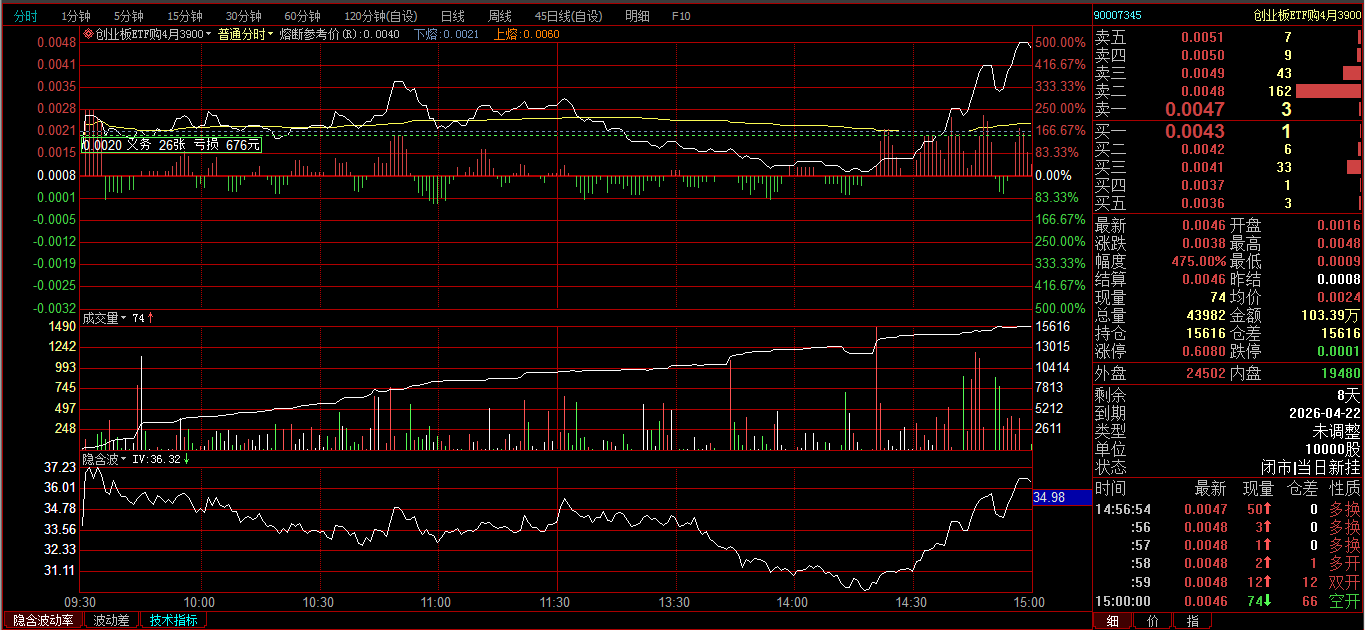Click the 卖二 volume bar of 162

1328,91
